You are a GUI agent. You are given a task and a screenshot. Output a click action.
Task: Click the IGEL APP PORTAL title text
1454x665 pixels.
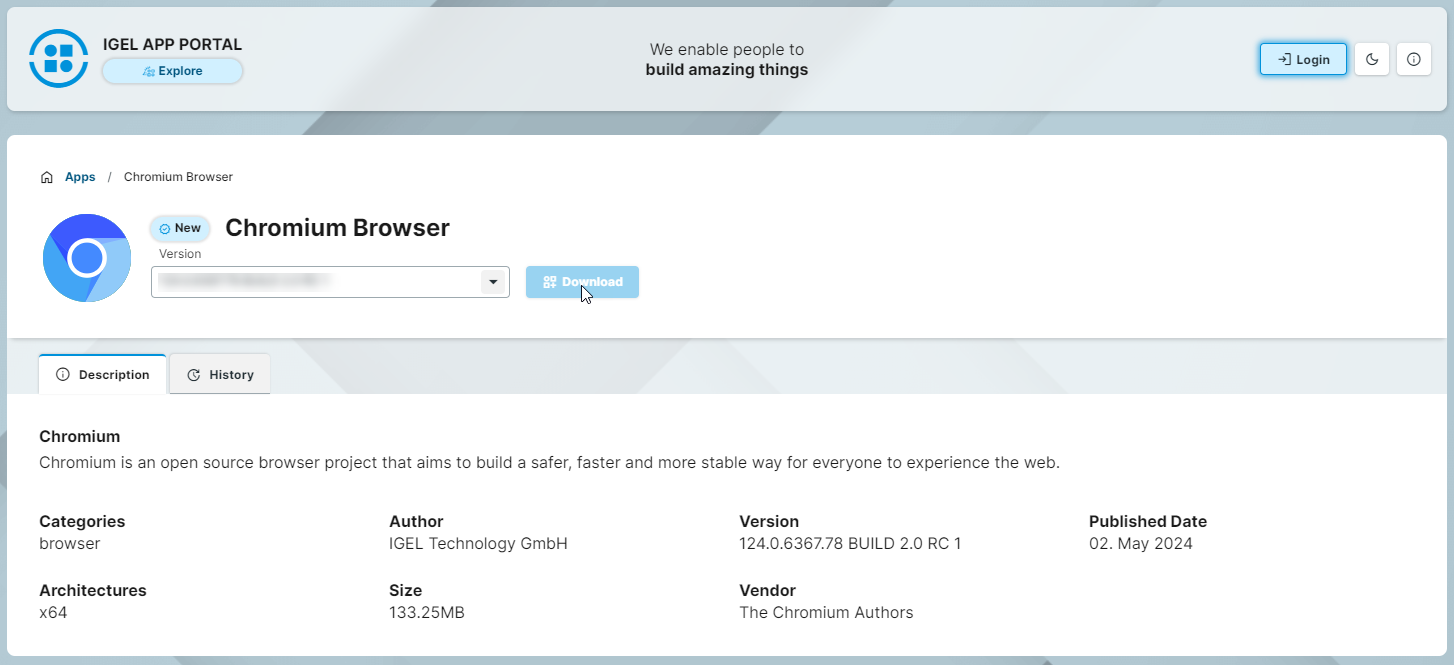pyautogui.click(x=172, y=45)
